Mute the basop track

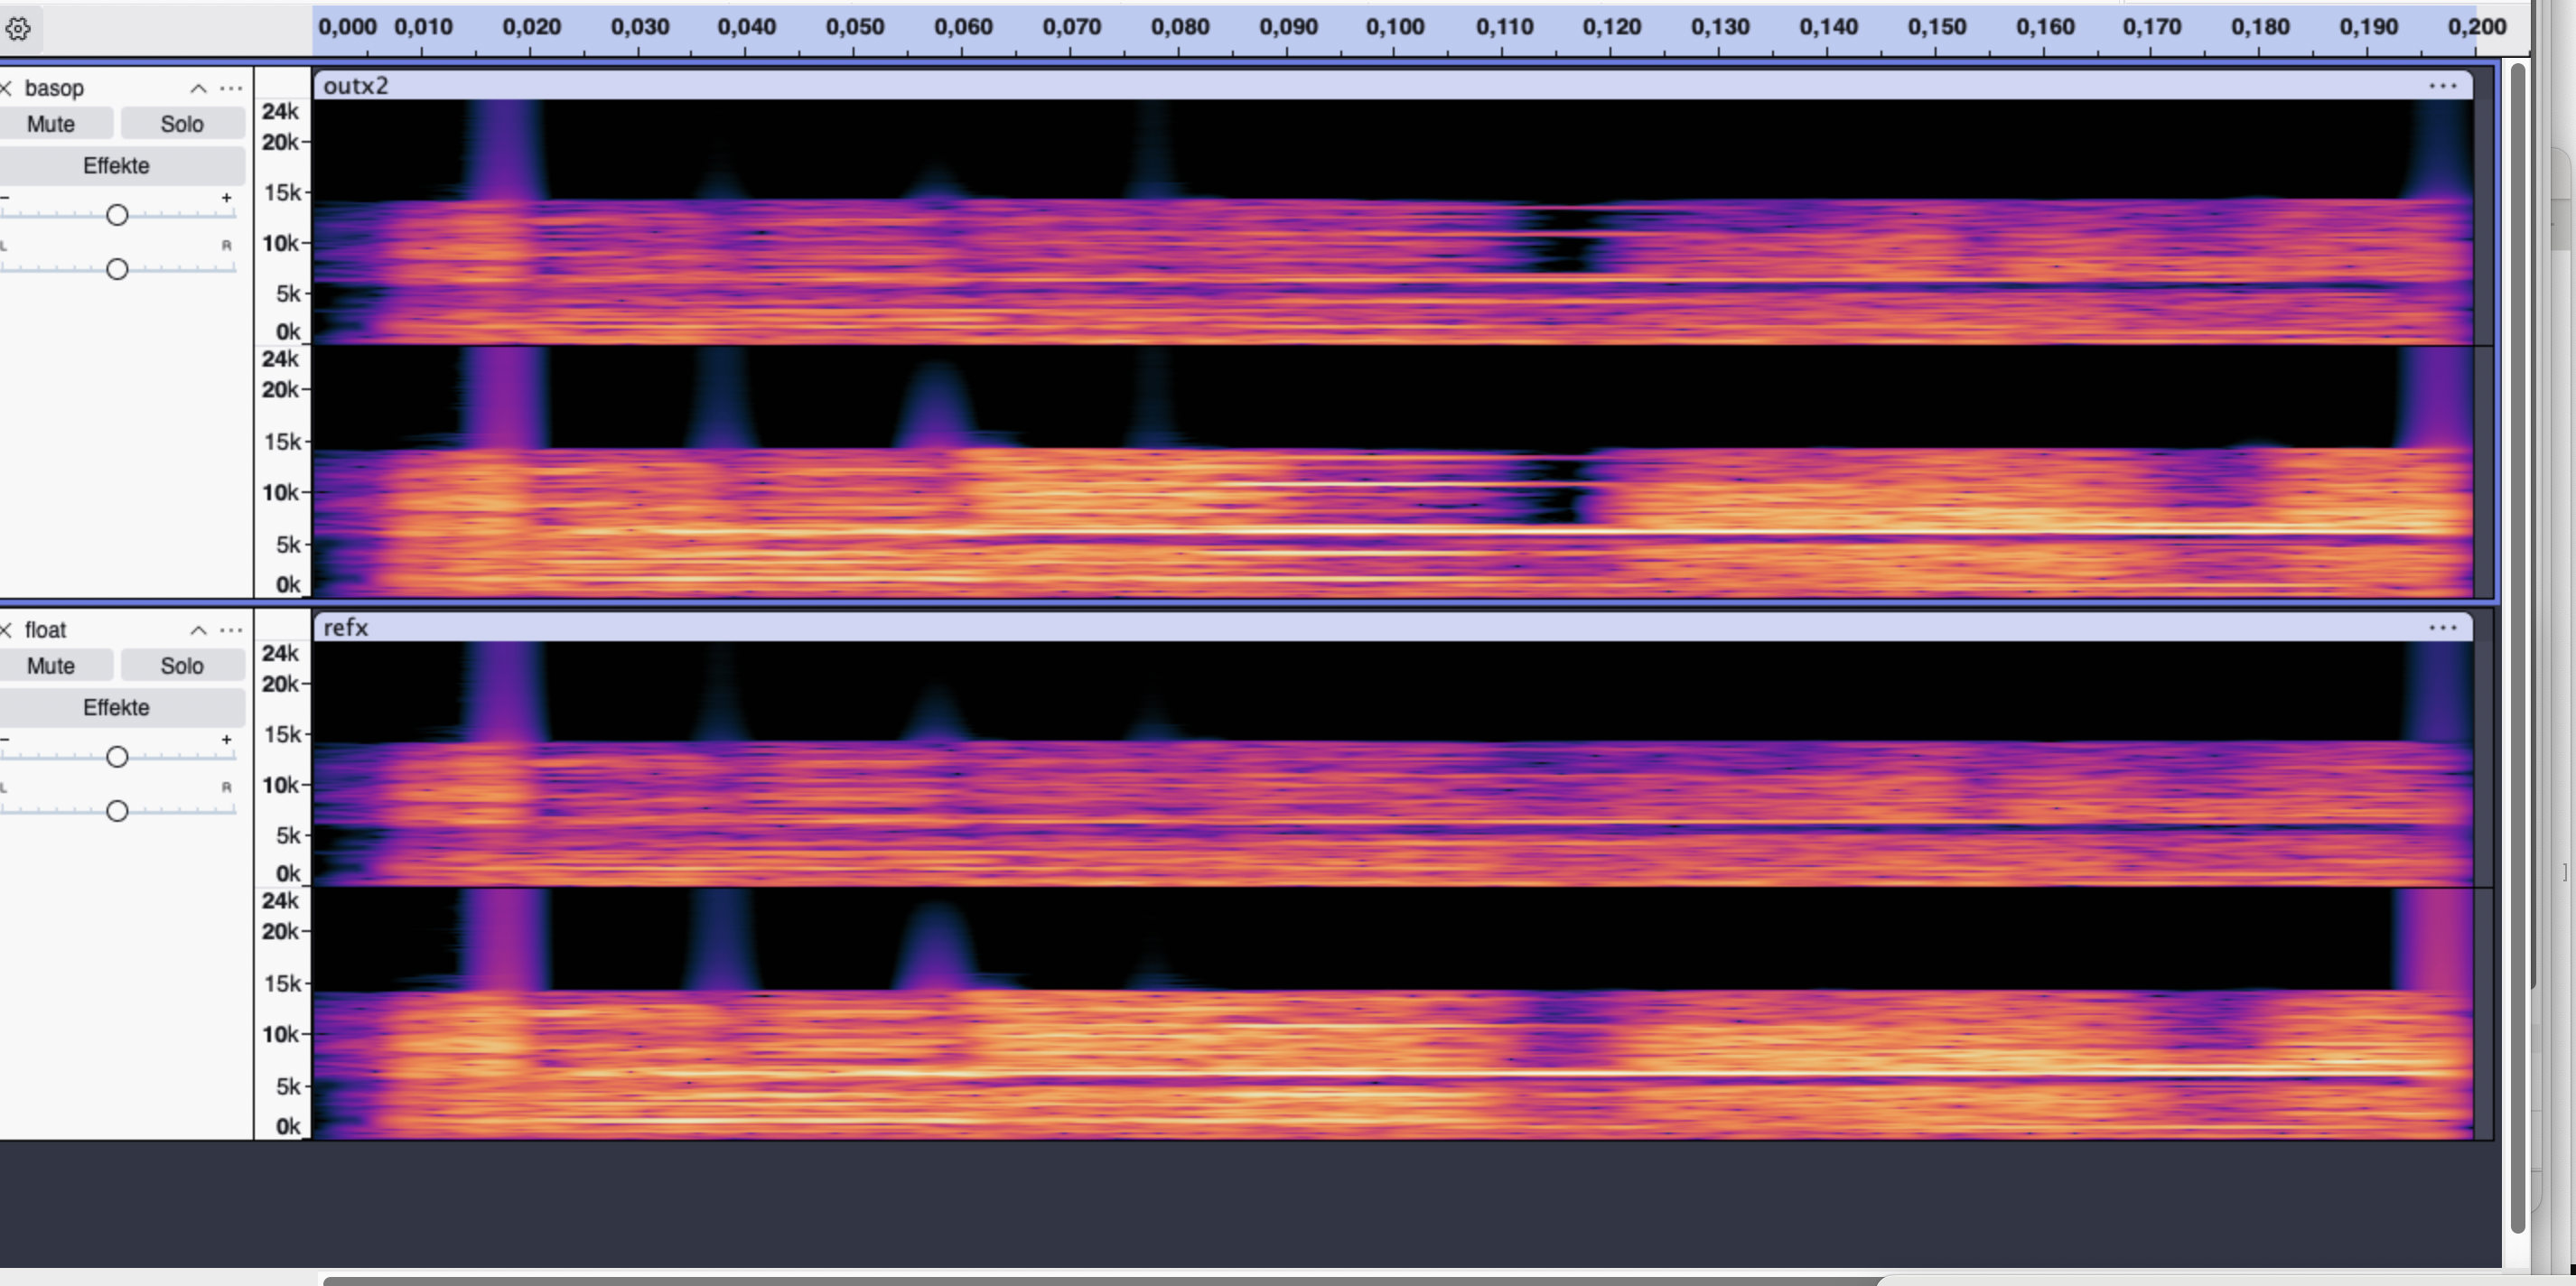coord(51,124)
